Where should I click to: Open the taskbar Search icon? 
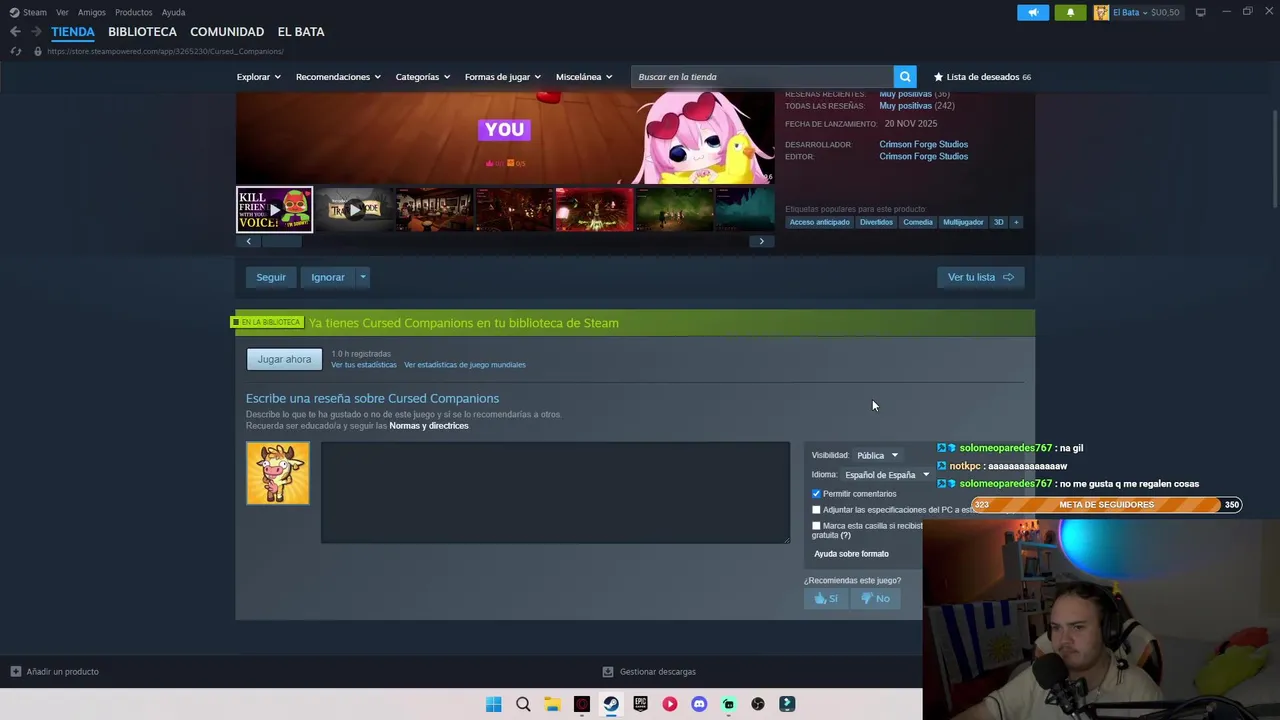point(523,704)
